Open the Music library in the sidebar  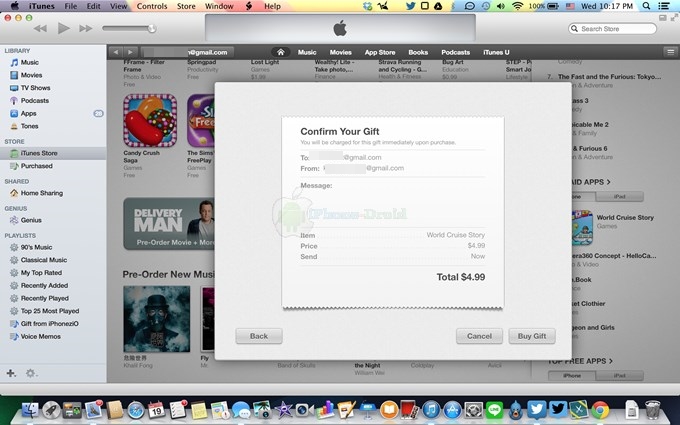[30, 62]
